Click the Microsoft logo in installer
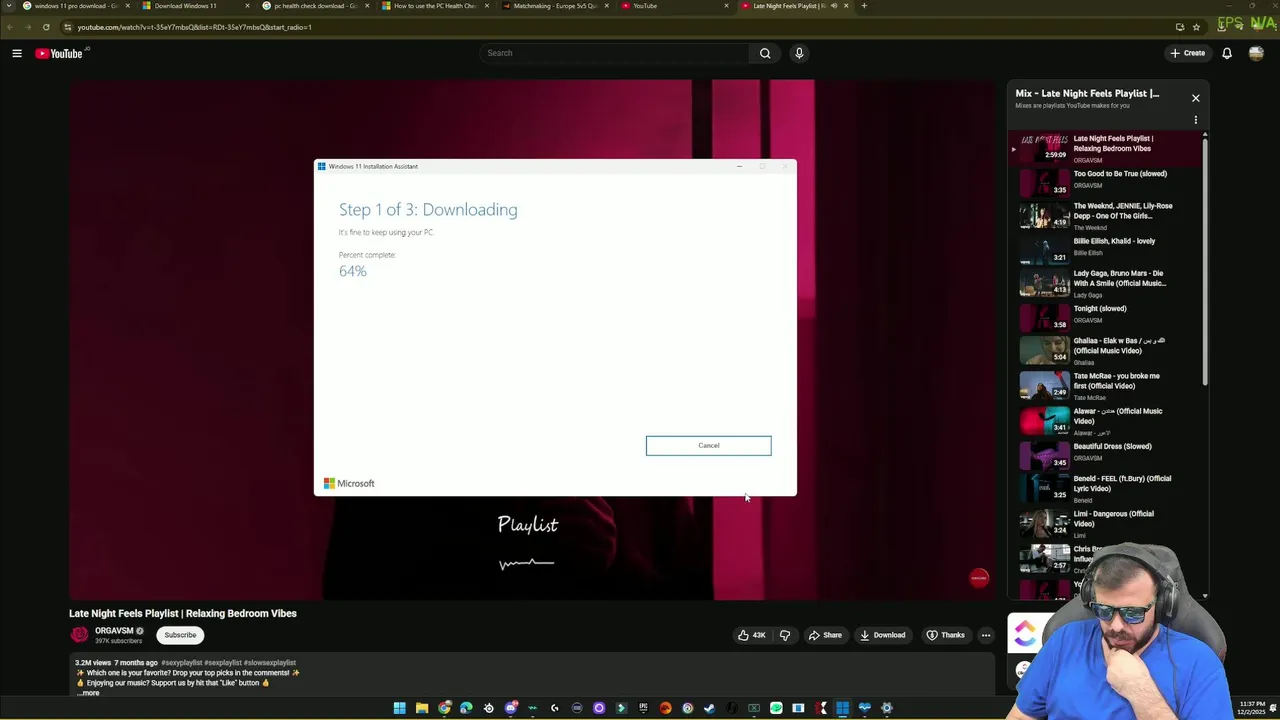This screenshot has height=720, width=1280. [x=349, y=483]
